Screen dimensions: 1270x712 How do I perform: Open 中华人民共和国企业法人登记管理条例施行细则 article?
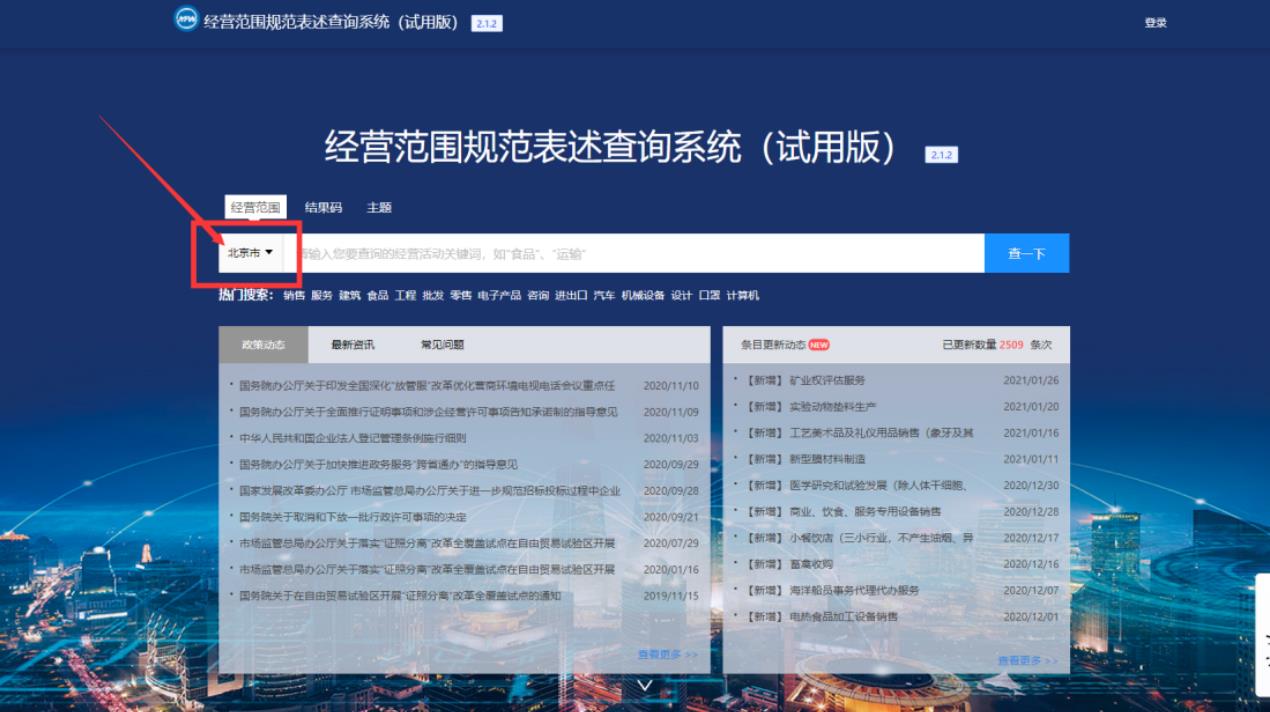[x=352, y=438]
